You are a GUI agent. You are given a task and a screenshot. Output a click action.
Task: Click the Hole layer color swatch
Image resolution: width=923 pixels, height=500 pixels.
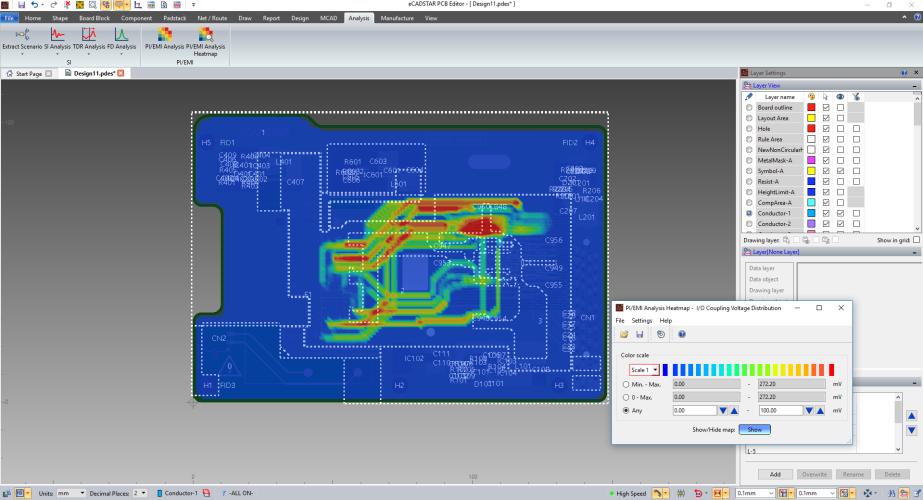point(811,128)
